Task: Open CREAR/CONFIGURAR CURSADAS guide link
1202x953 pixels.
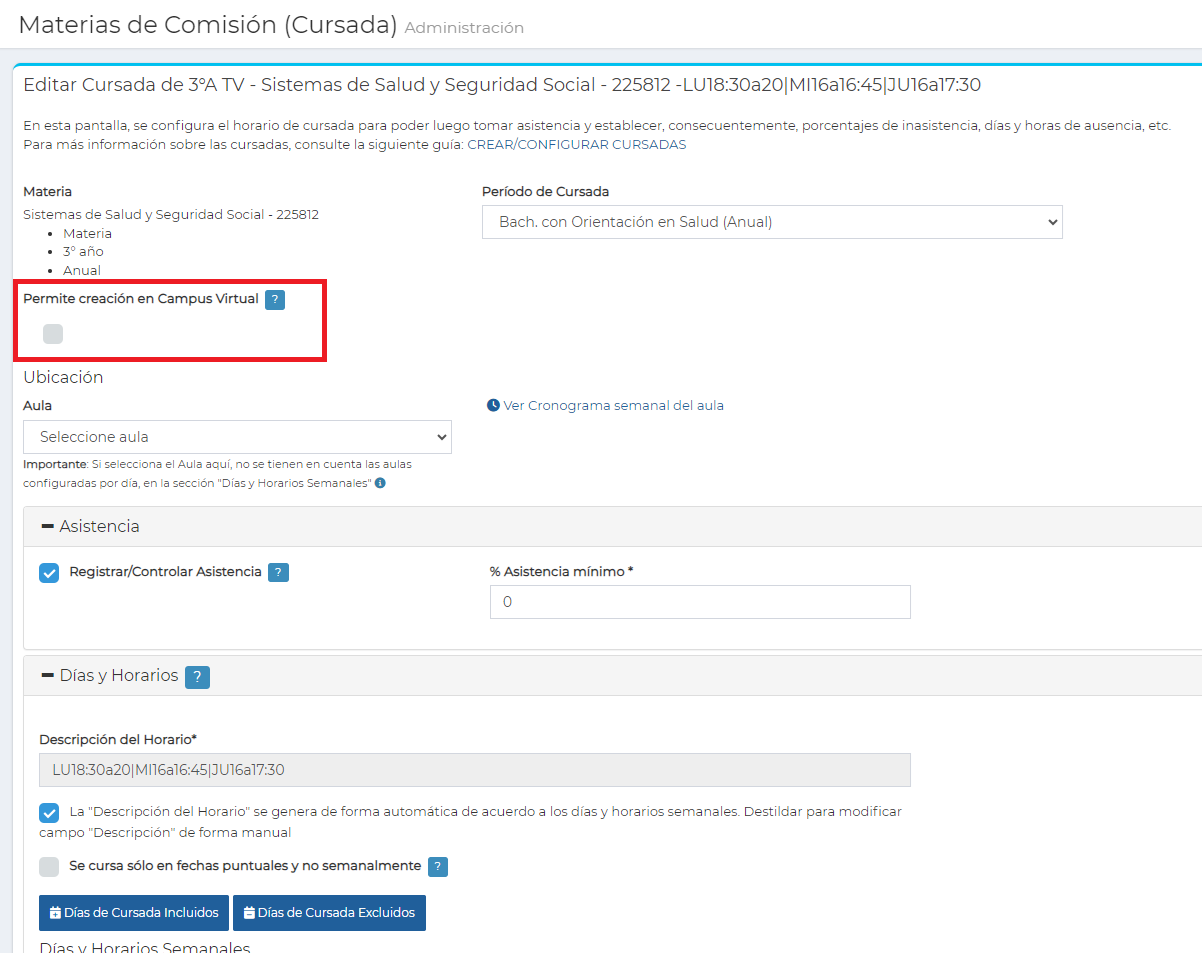Action: coord(577,144)
